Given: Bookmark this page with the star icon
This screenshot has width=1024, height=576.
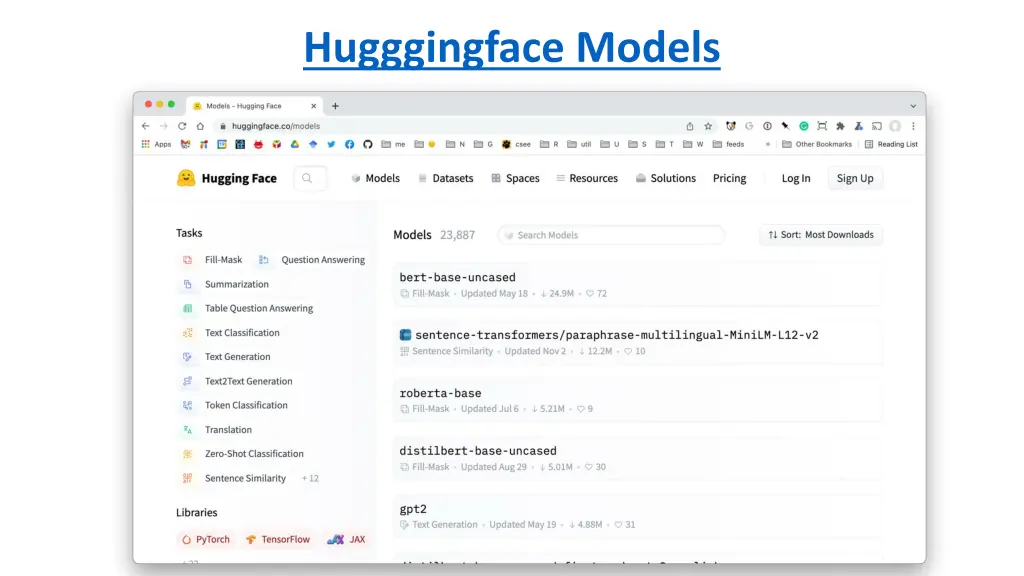Looking at the screenshot, I should (x=708, y=126).
